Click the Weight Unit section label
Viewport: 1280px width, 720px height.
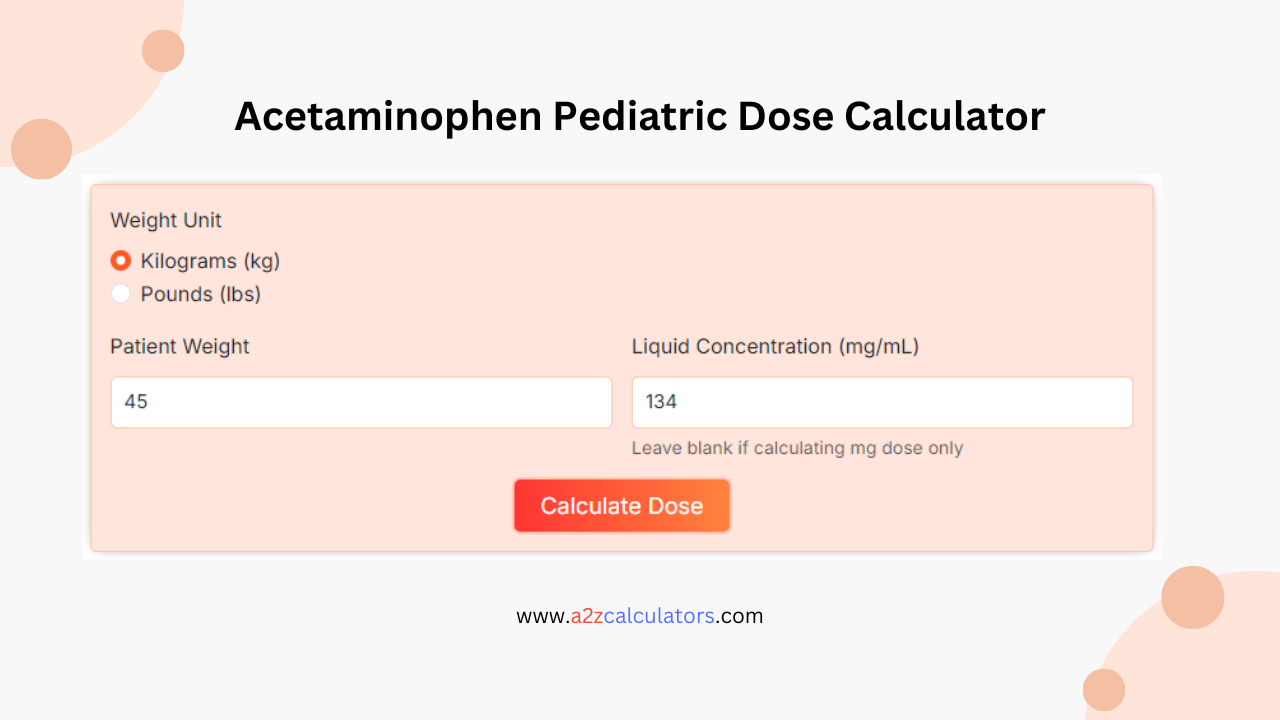[x=166, y=220]
